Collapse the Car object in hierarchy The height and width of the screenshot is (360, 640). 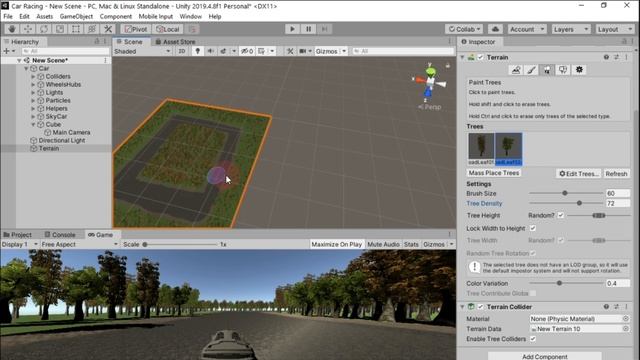pos(27,68)
